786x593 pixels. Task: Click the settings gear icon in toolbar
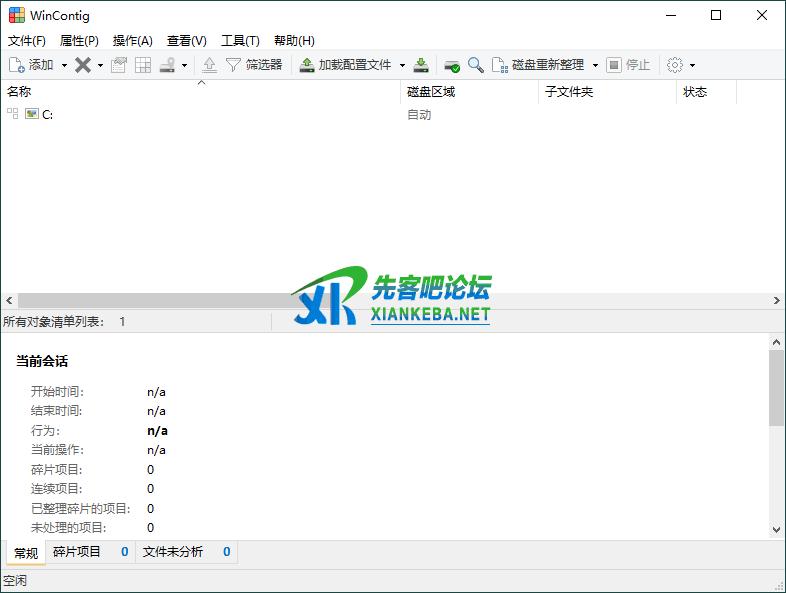coord(675,65)
